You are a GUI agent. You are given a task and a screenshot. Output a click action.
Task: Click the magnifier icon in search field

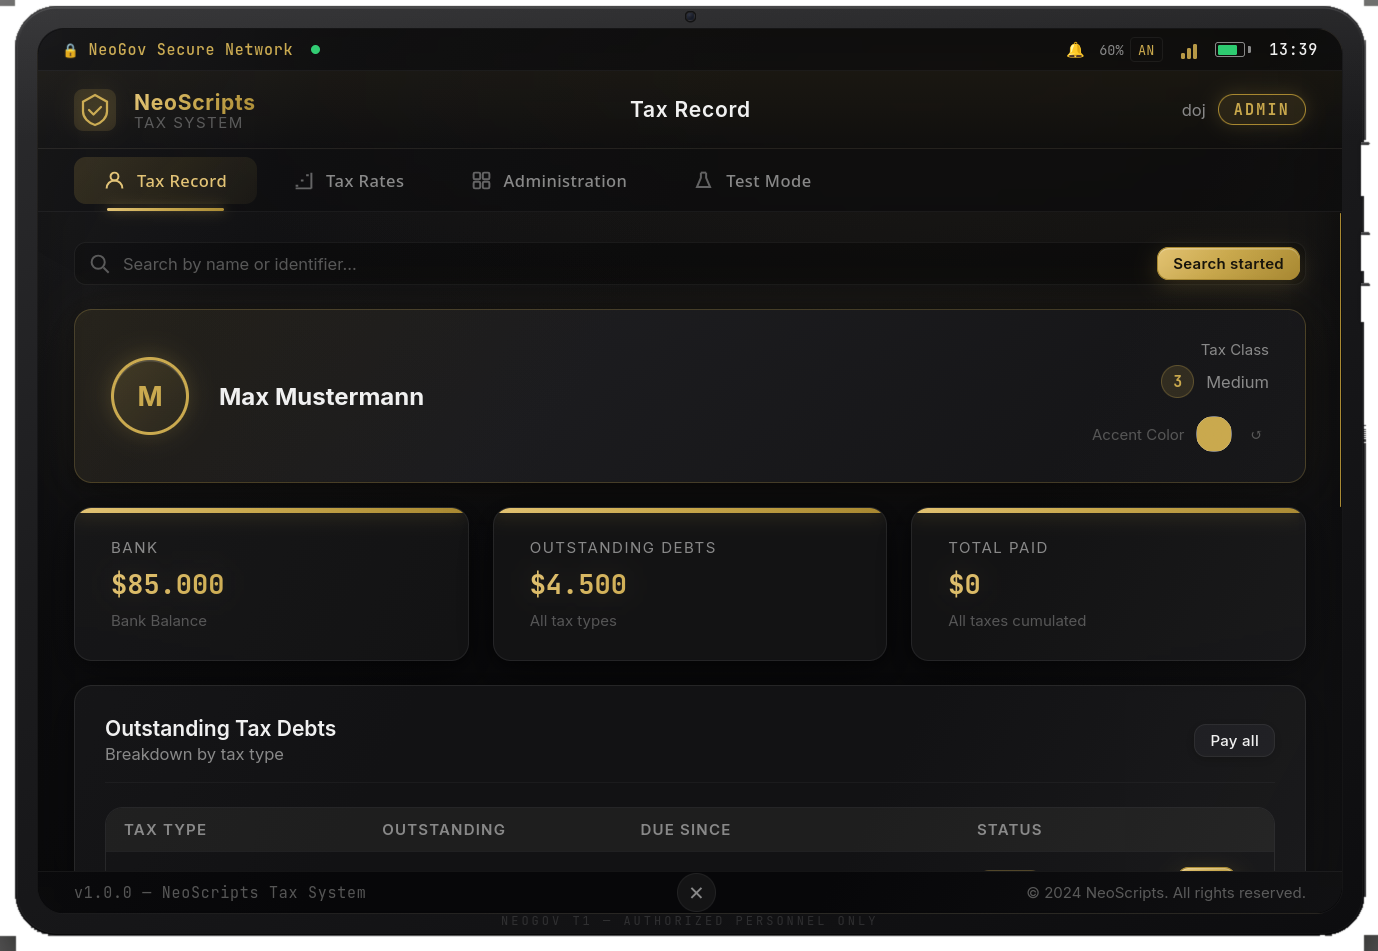pyautogui.click(x=100, y=264)
